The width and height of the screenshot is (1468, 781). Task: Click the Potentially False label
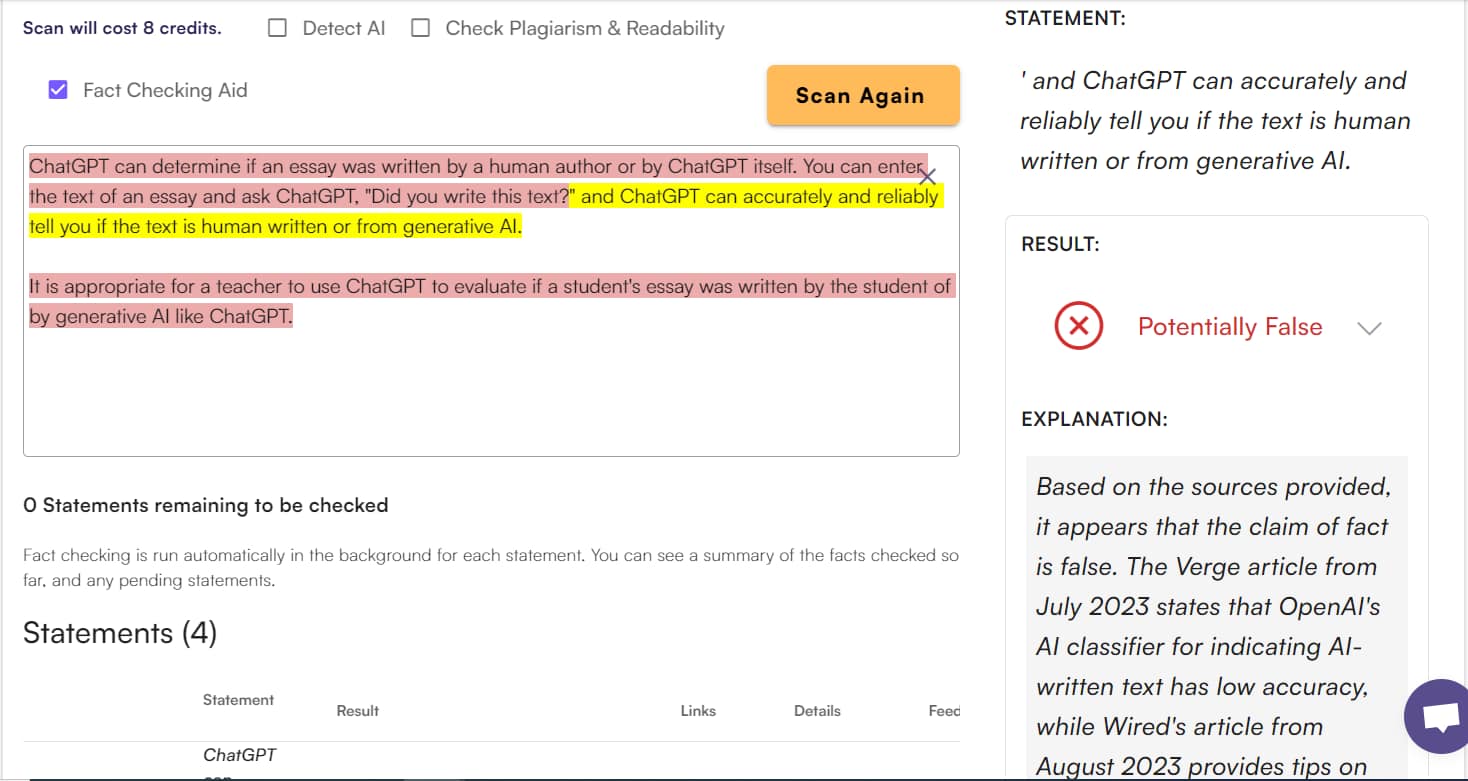coord(1230,326)
